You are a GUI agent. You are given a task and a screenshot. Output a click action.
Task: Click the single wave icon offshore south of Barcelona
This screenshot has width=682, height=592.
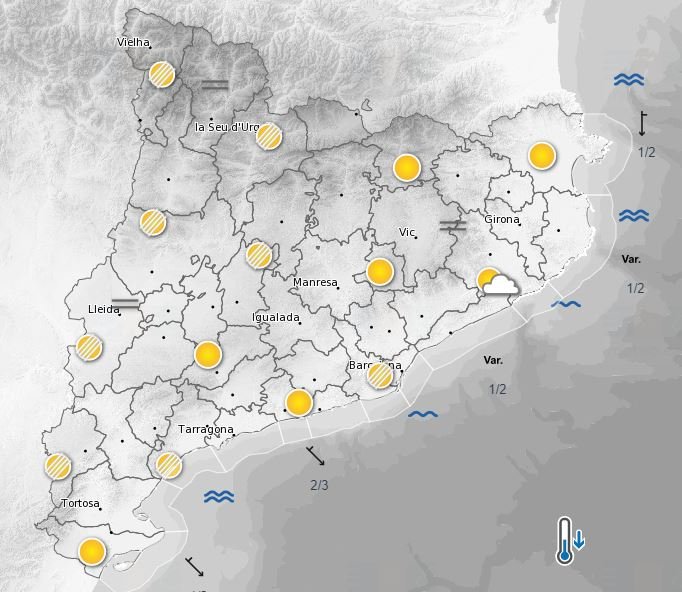pos(423,414)
